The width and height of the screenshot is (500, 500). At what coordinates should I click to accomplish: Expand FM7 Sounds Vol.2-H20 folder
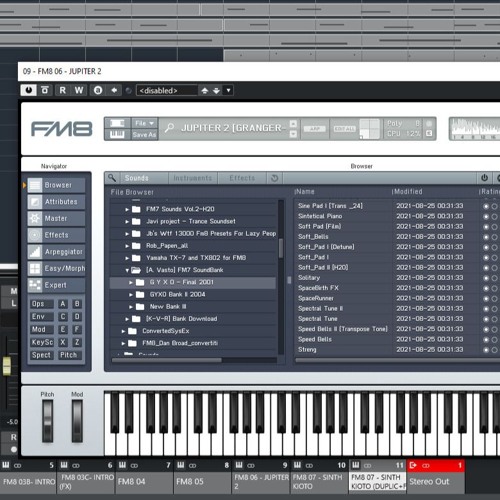tap(127, 209)
